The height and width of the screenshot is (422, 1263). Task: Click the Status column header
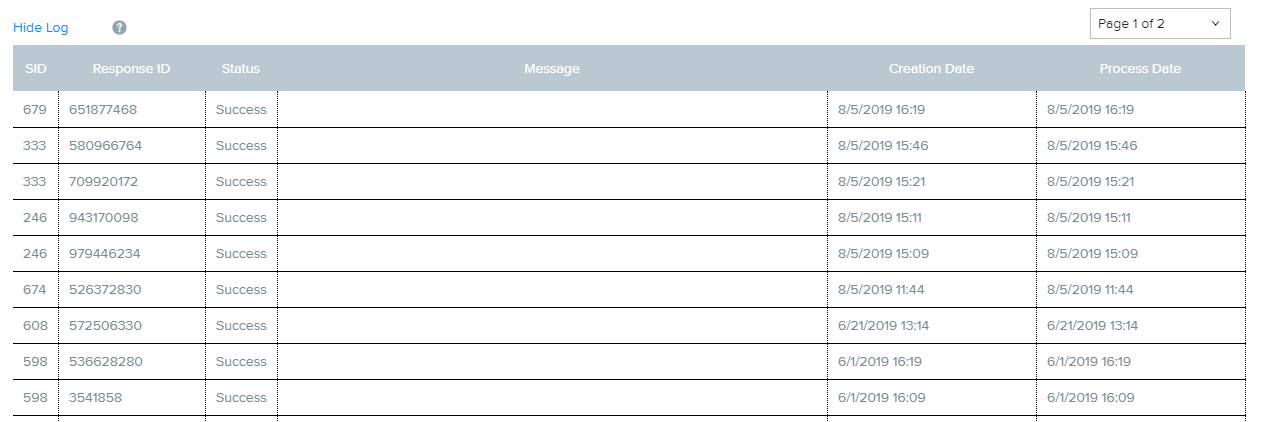[241, 69]
